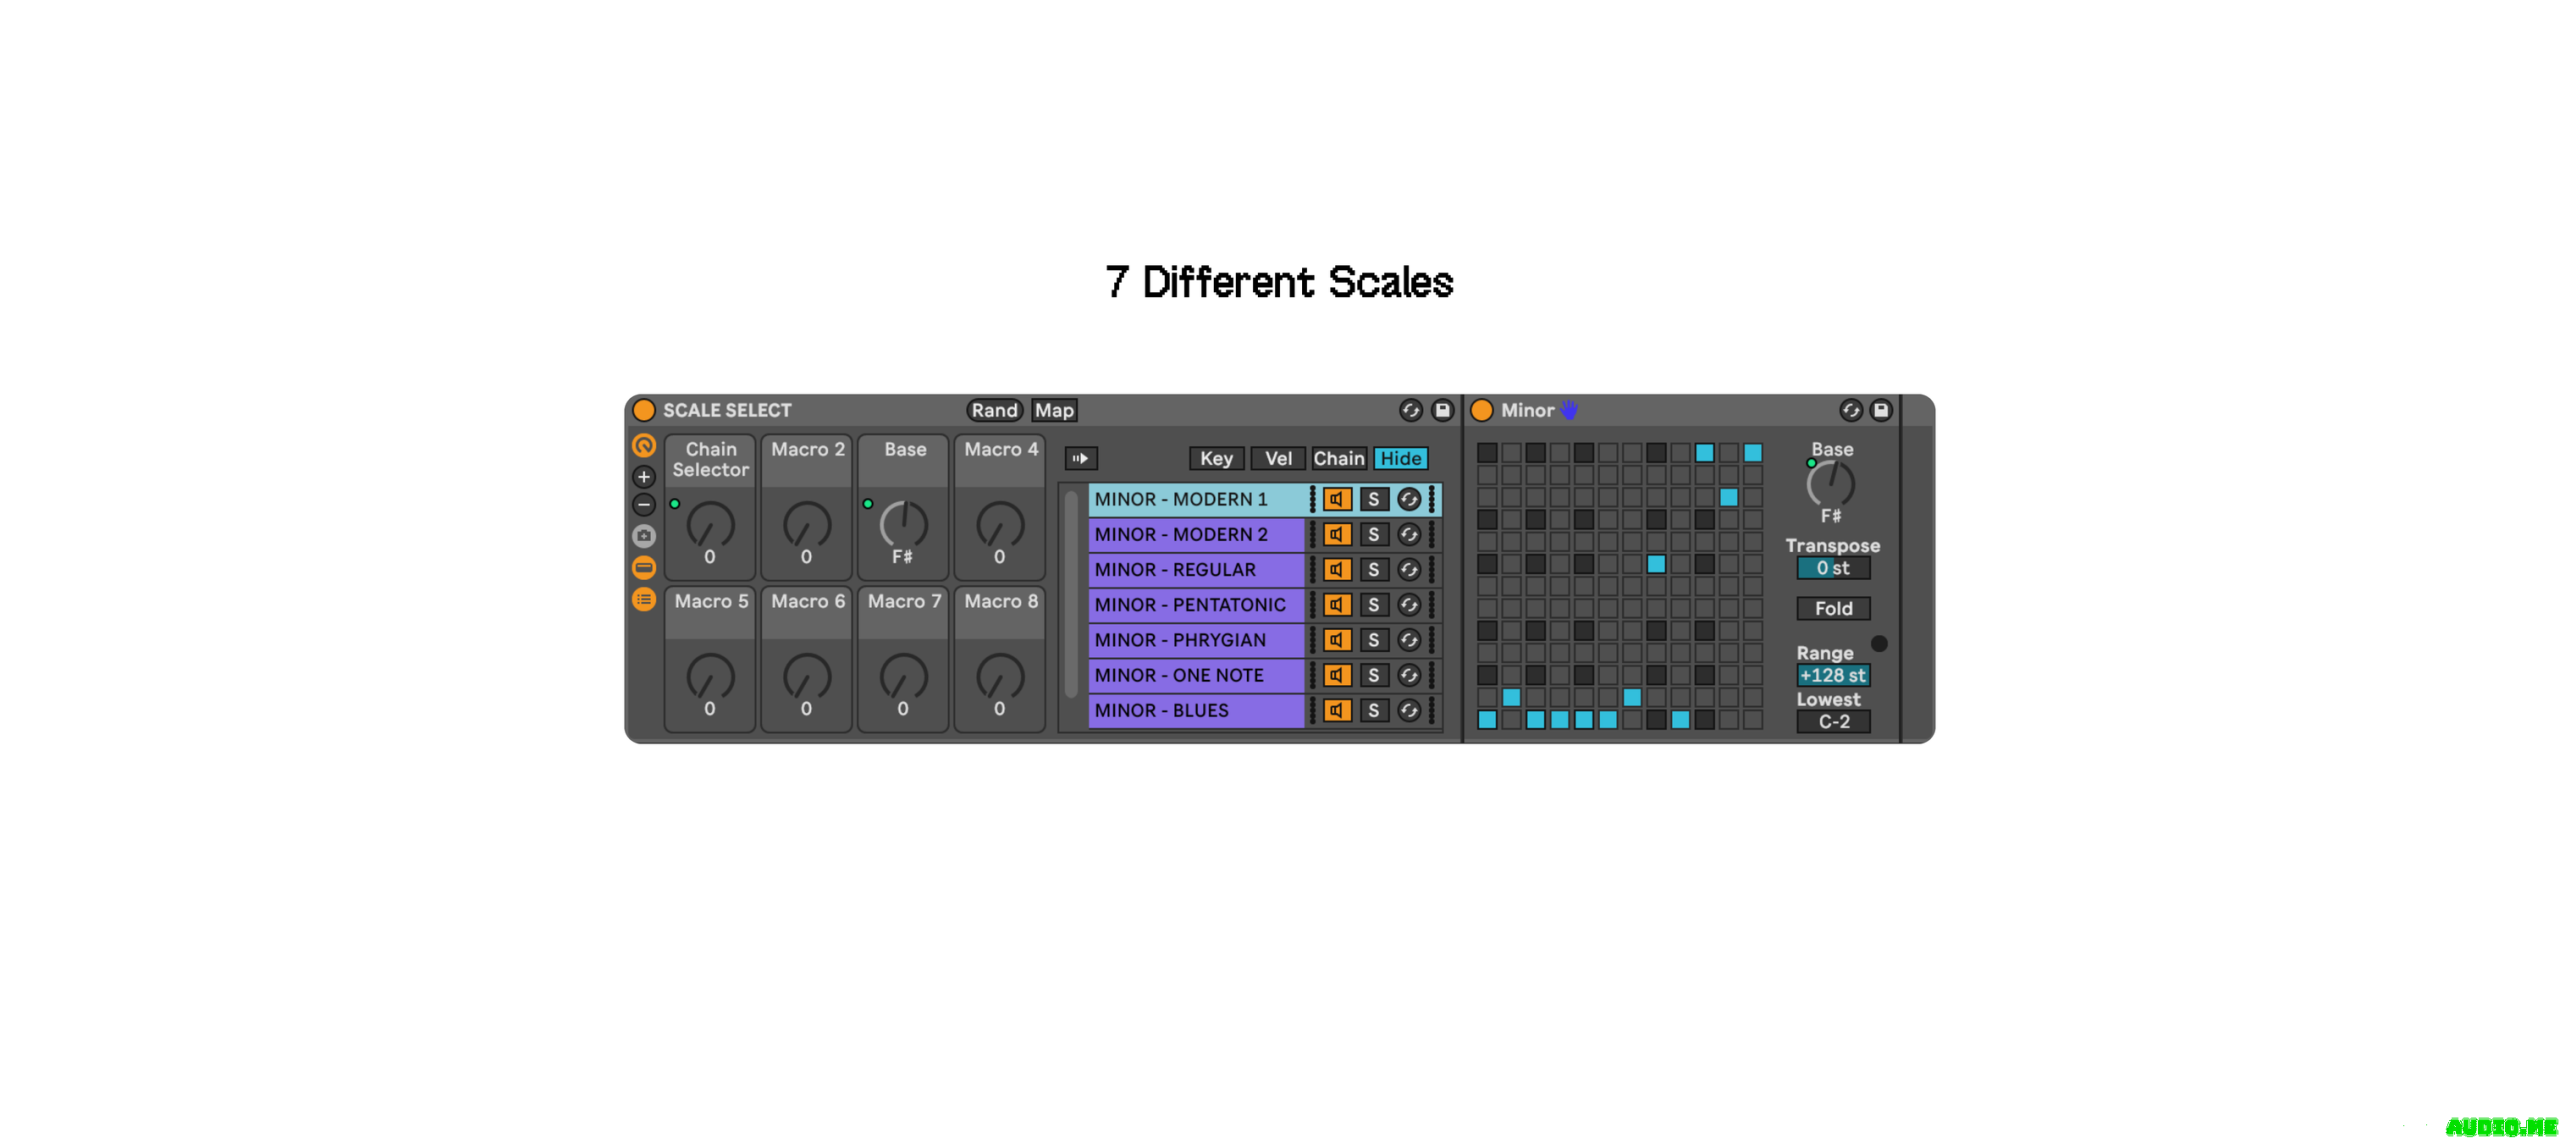Remove a macro with minus icon

644,505
